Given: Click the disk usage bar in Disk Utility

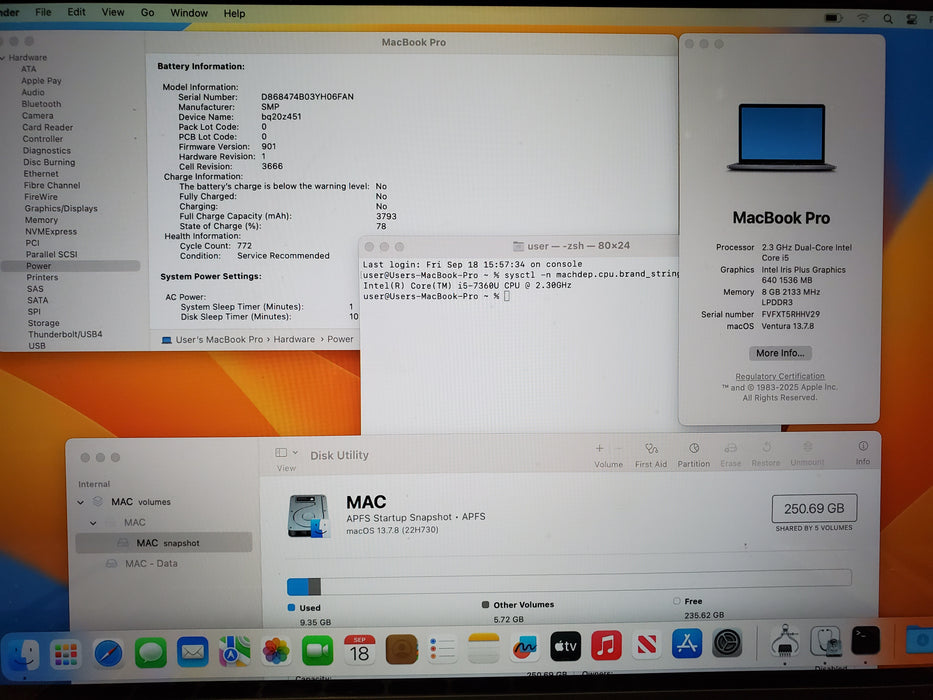Looking at the screenshot, I should pyautogui.click(x=569, y=583).
